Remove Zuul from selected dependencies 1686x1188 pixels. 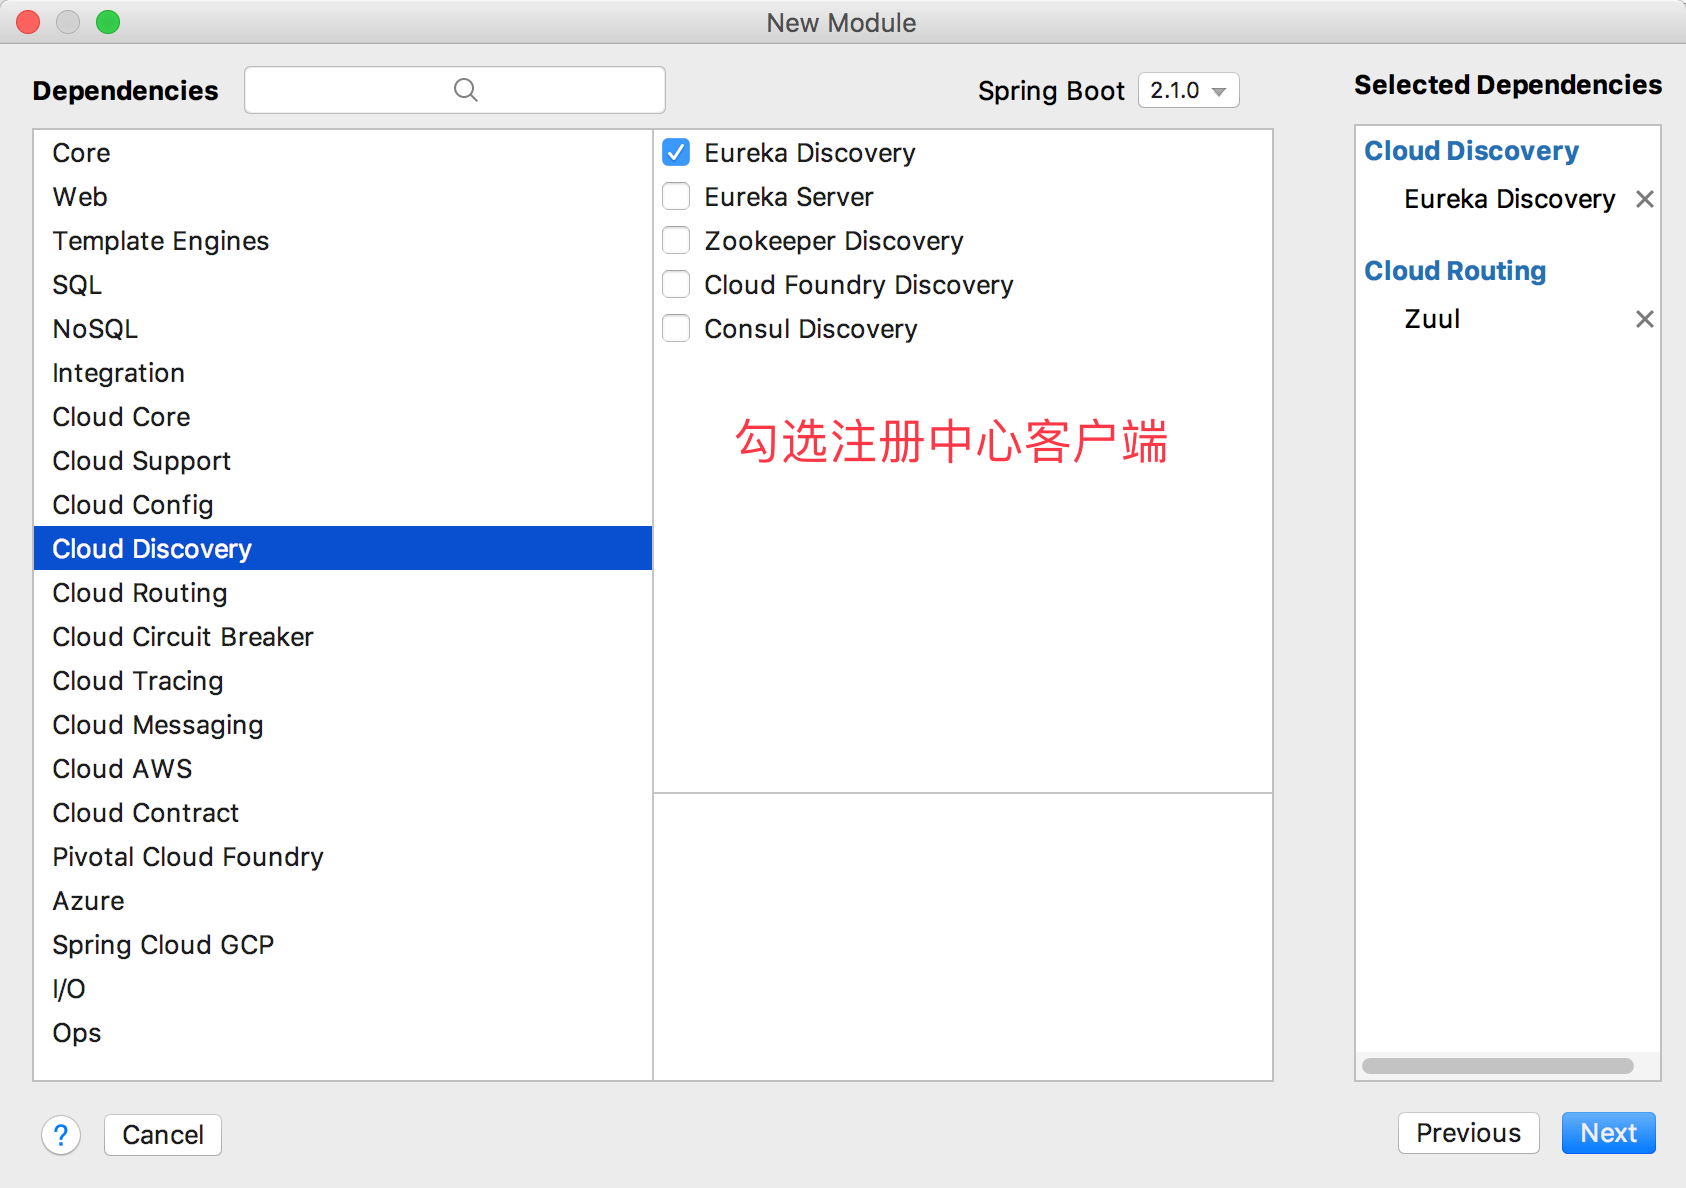click(1644, 319)
